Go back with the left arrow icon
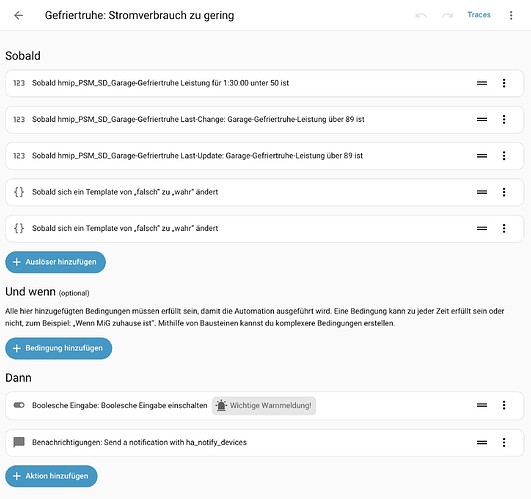Viewport: 531px width, 499px height. pyautogui.click(x=19, y=15)
